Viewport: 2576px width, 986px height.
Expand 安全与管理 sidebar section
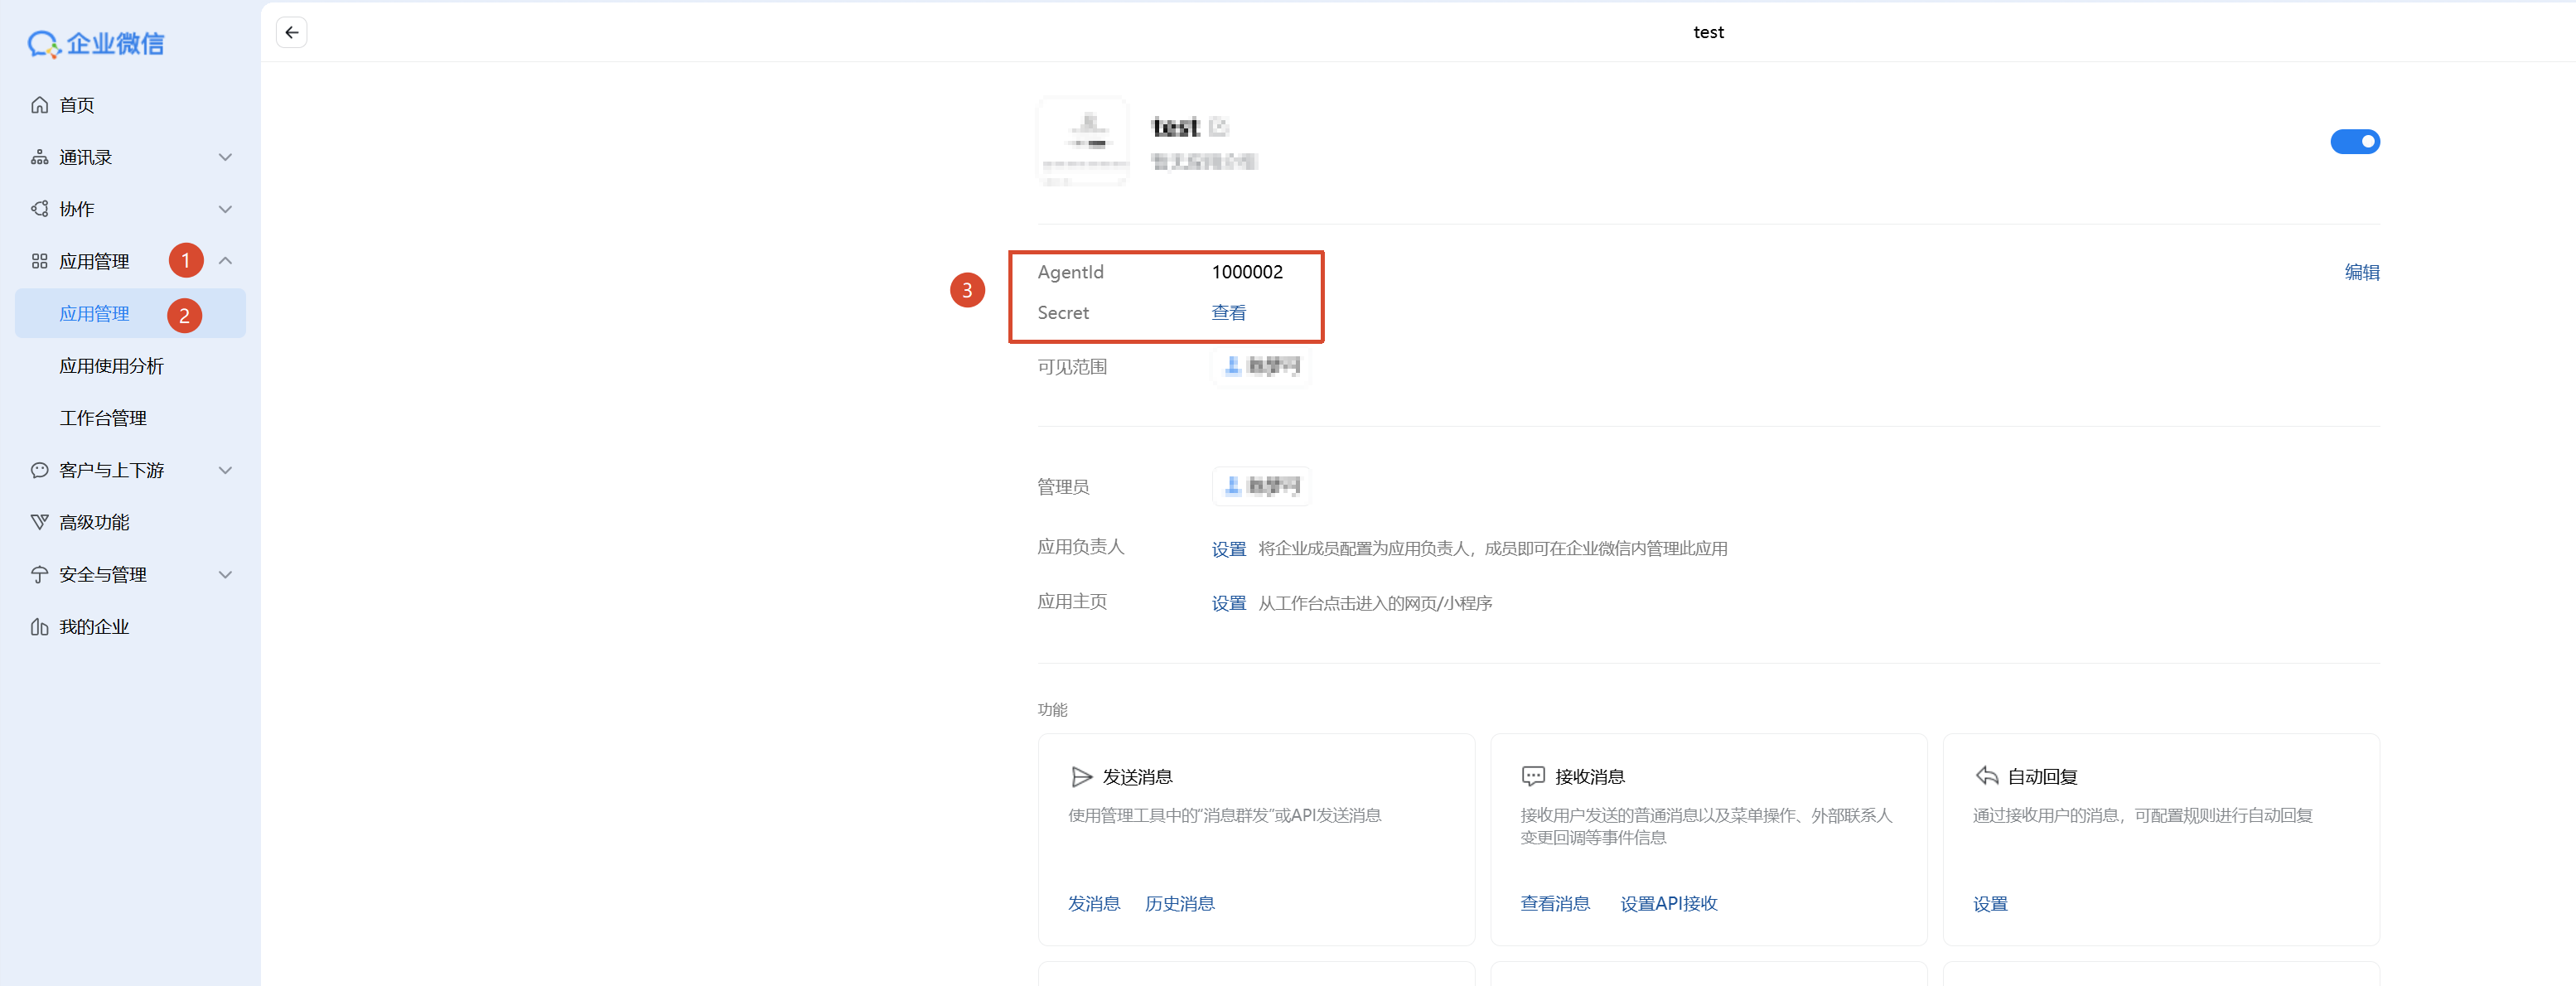(225, 575)
